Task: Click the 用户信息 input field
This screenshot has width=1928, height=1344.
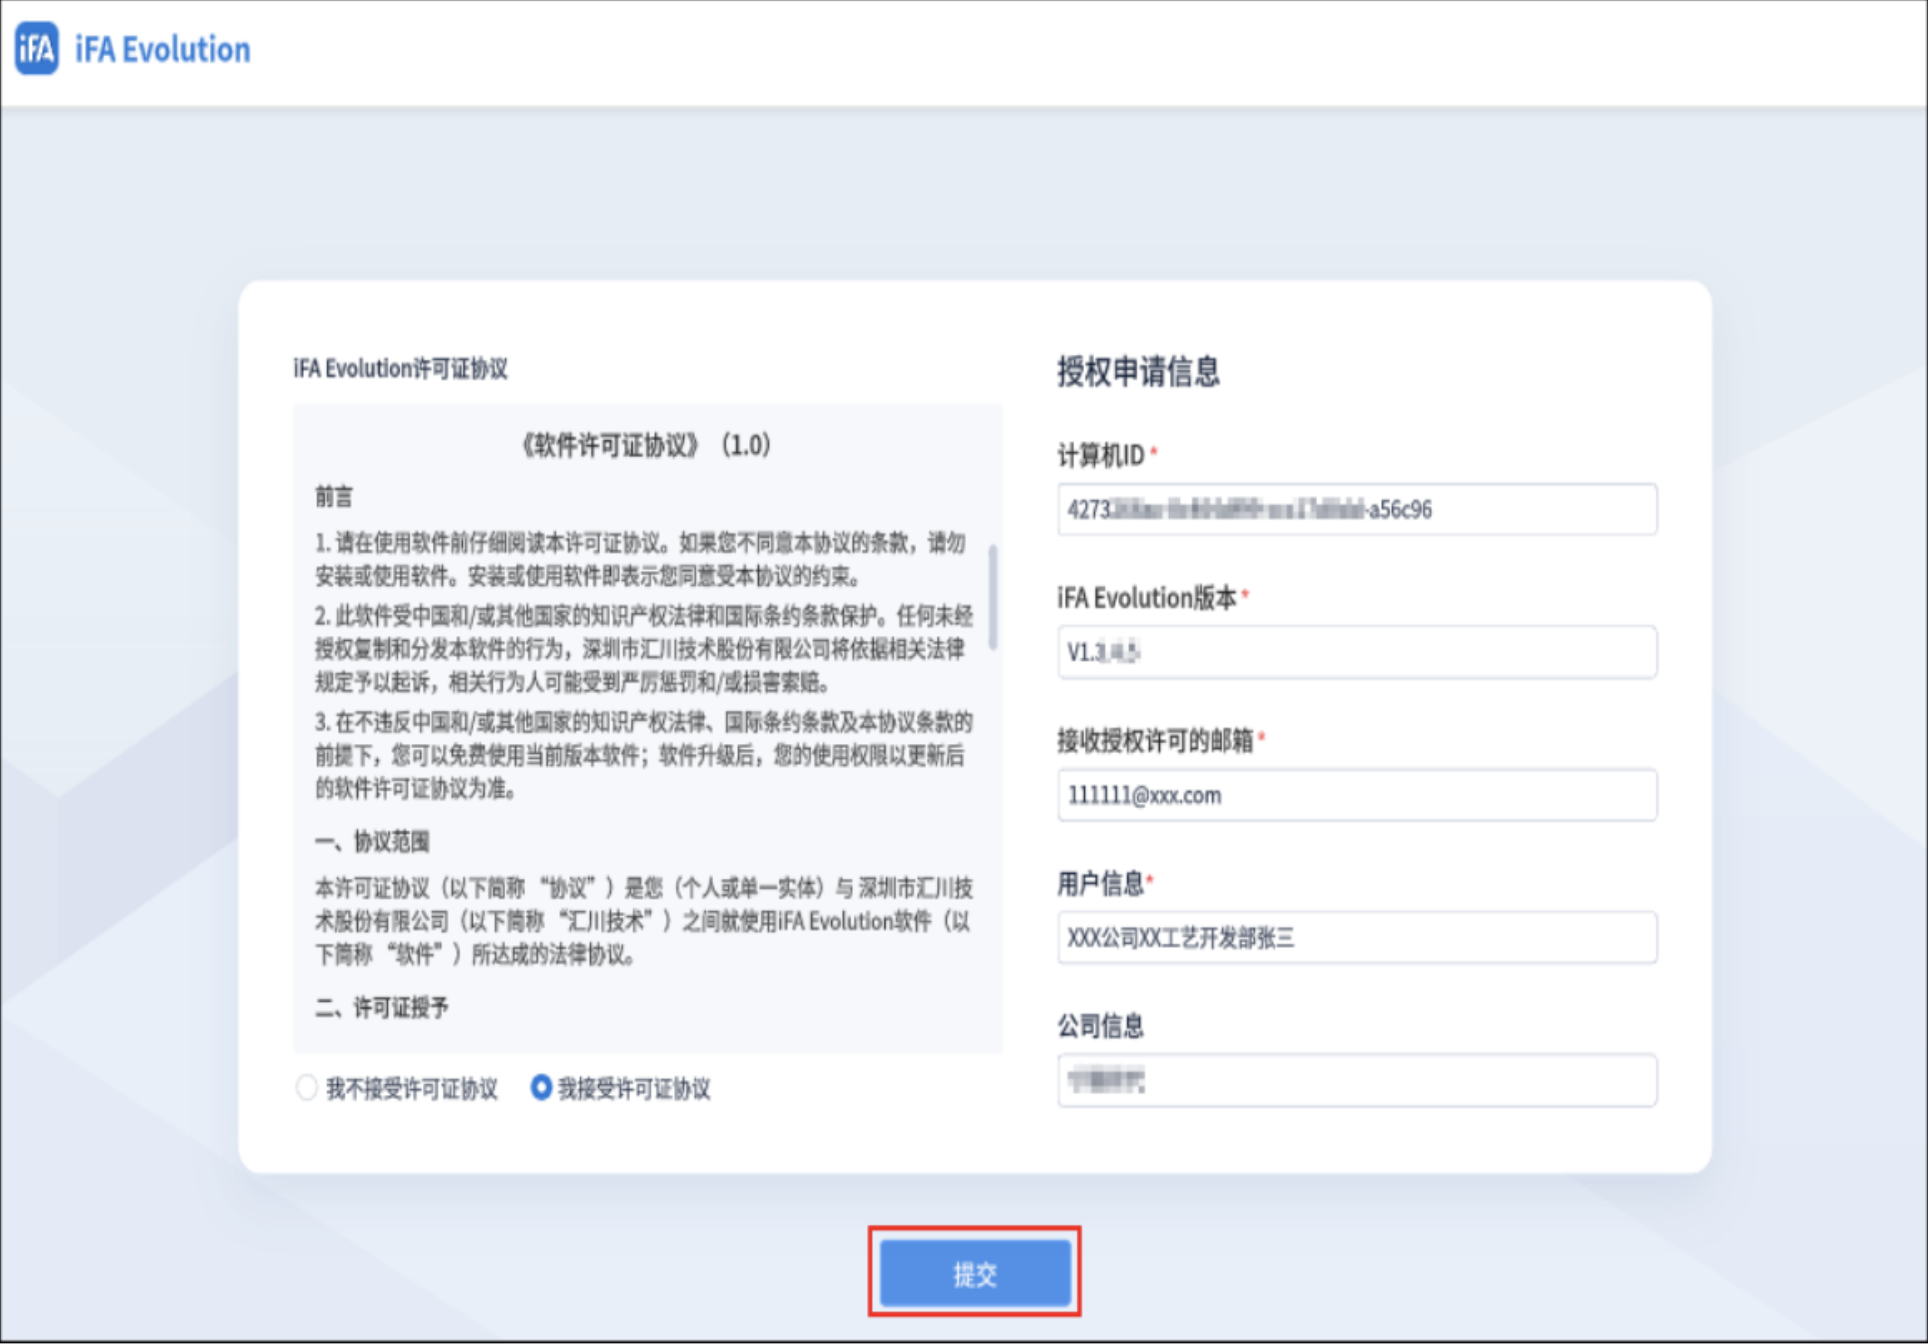Action: pos(1356,938)
